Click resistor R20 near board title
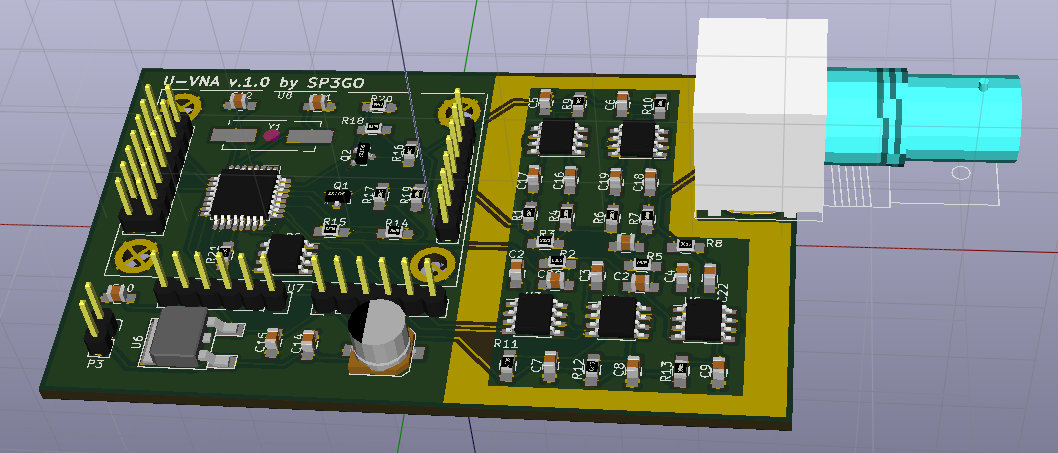 380,106
